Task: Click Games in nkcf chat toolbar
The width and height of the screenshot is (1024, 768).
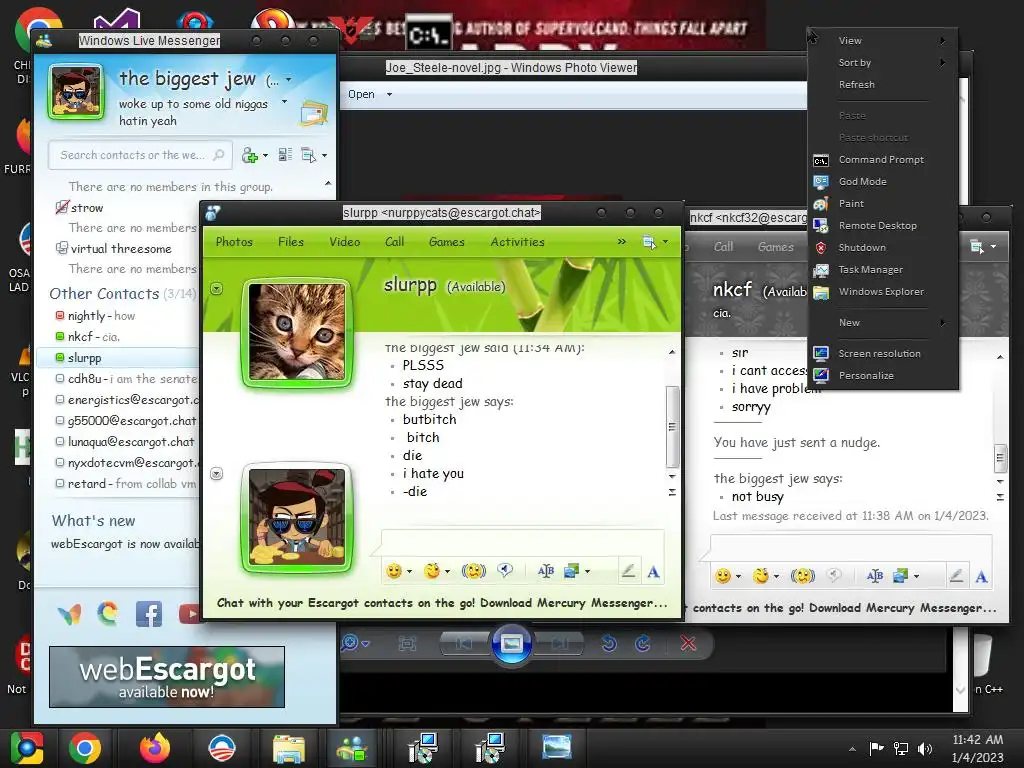Action: click(776, 247)
